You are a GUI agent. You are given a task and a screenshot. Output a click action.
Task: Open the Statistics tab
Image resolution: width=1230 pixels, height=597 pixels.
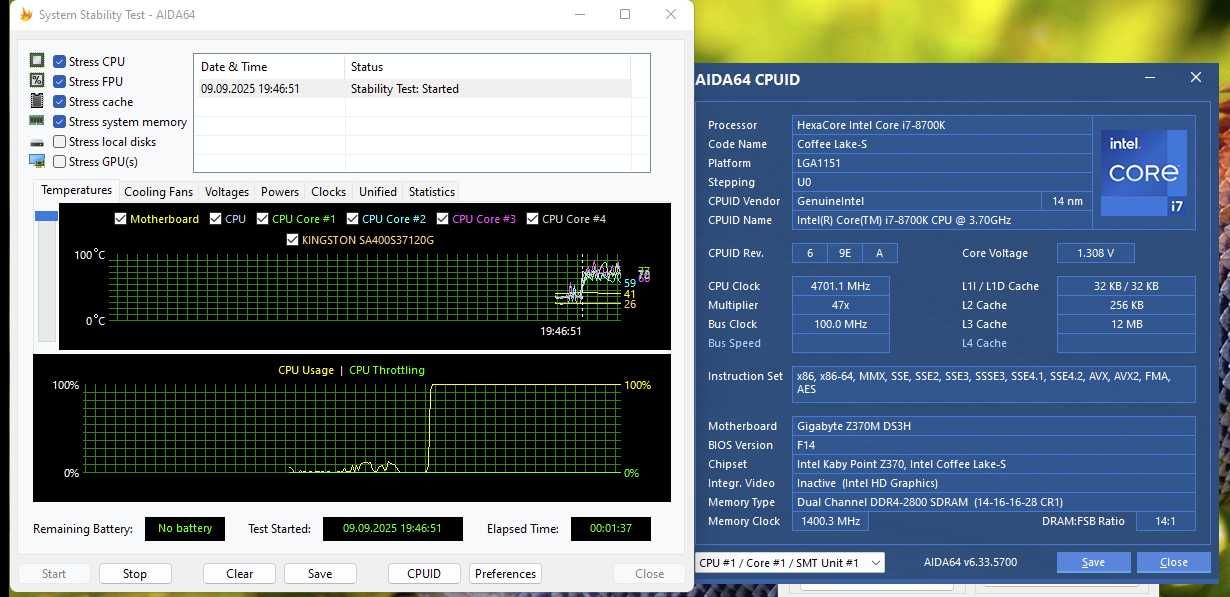[432, 192]
